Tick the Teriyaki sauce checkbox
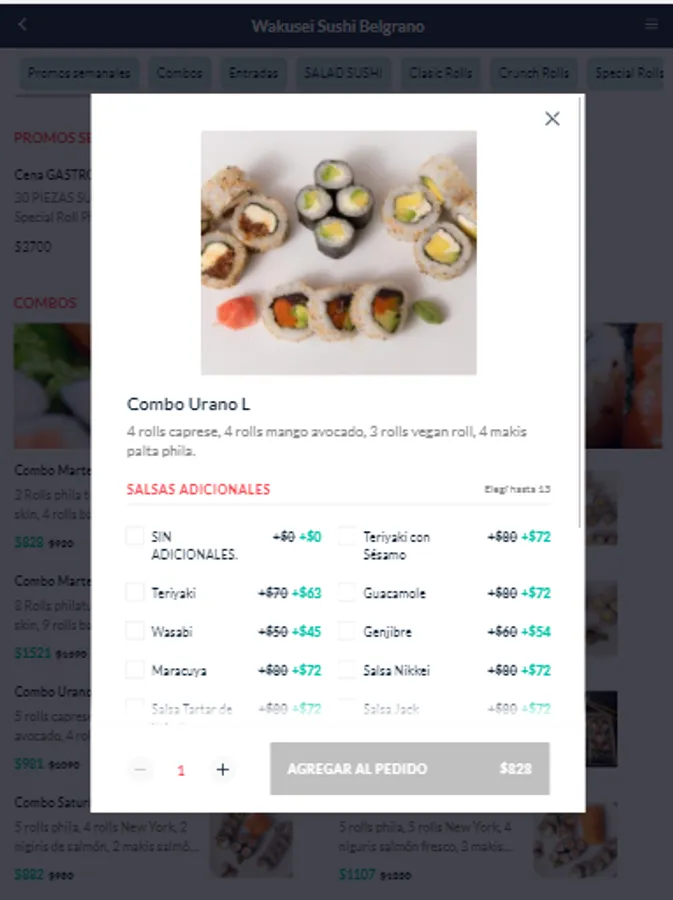The width and height of the screenshot is (673, 900). [x=135, y=592]
